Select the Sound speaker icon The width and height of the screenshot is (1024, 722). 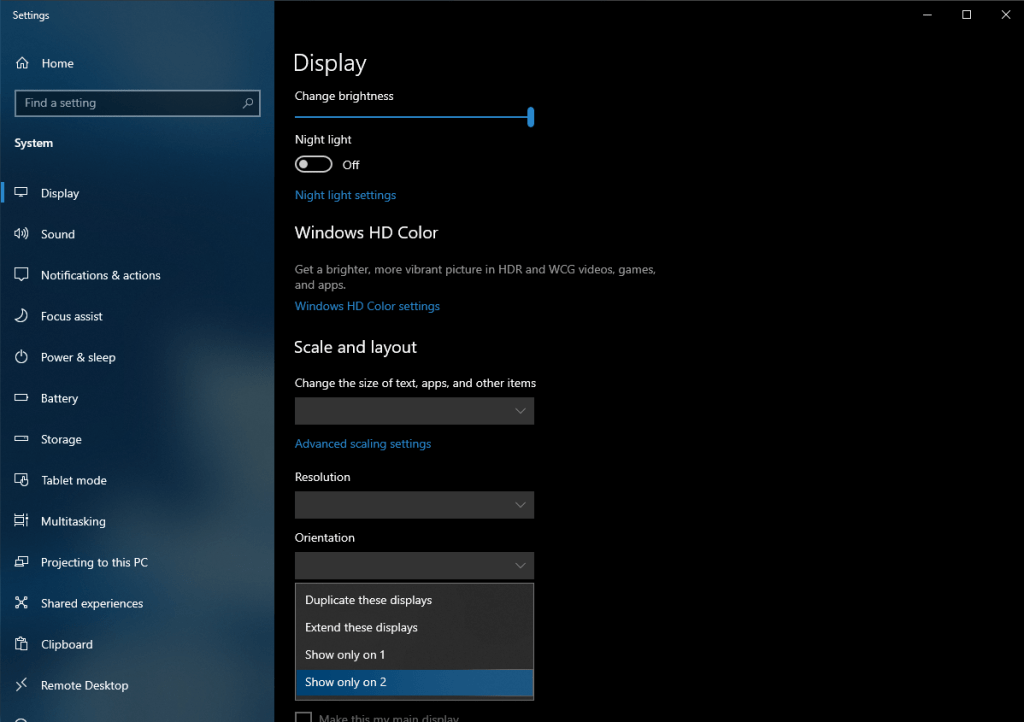point(21,234)
